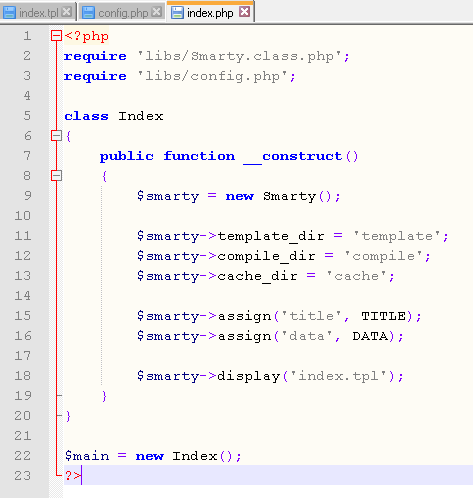Click the TITLE constant
This screenshot has width=473, height=498.
point(384,316)
